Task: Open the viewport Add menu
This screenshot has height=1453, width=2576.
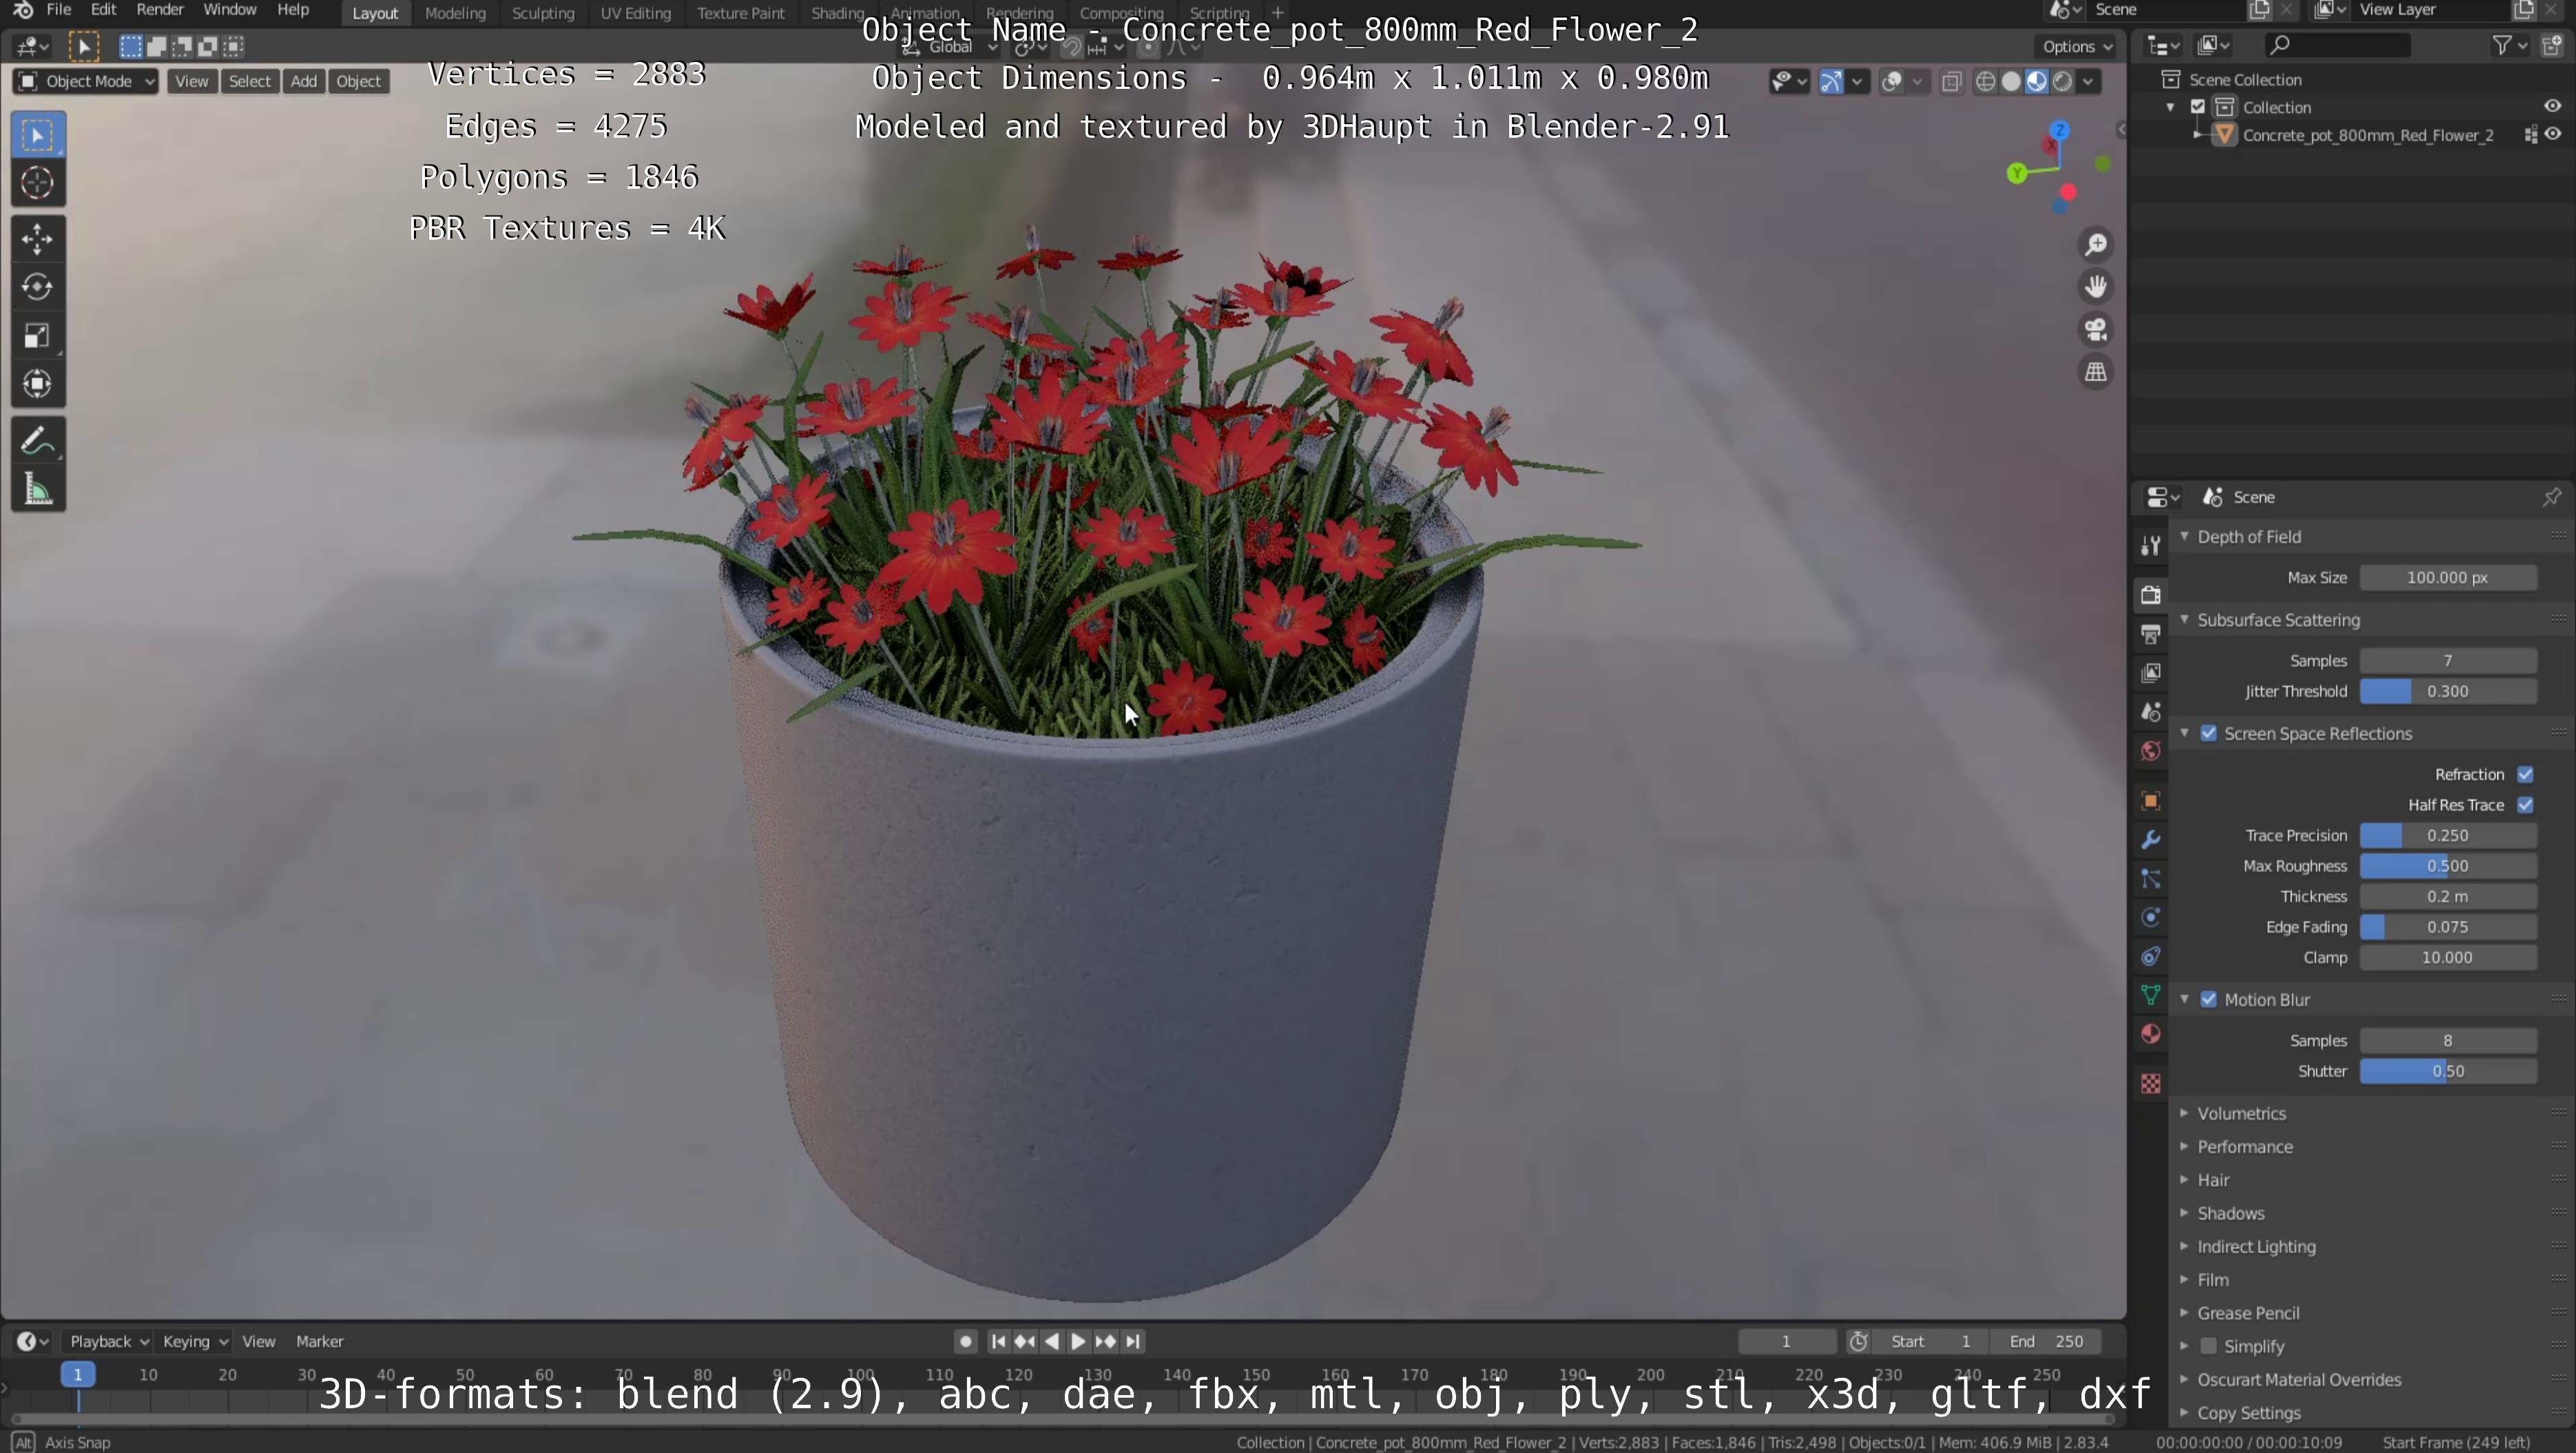Action: coord(304,82)
